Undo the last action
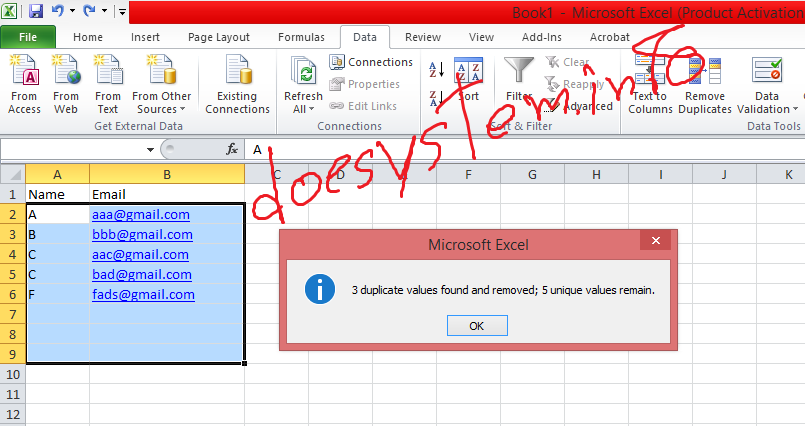Screen dimensions: 805x426 58,10
